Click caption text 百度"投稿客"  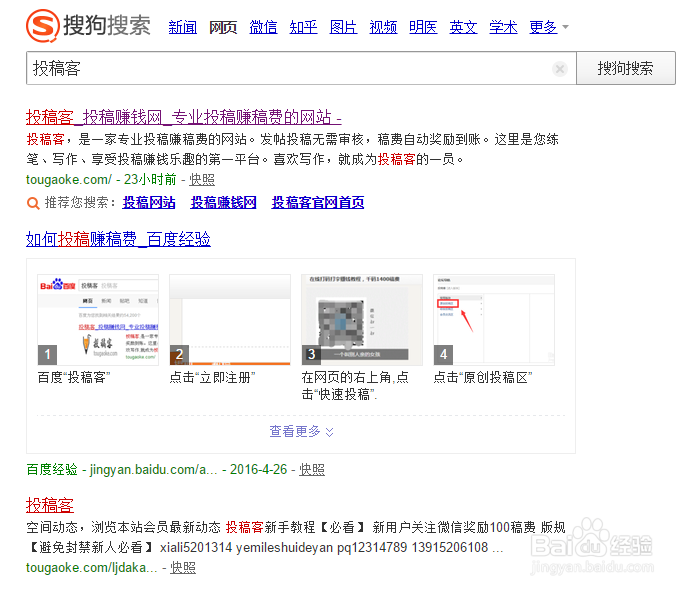coord(74,377)
